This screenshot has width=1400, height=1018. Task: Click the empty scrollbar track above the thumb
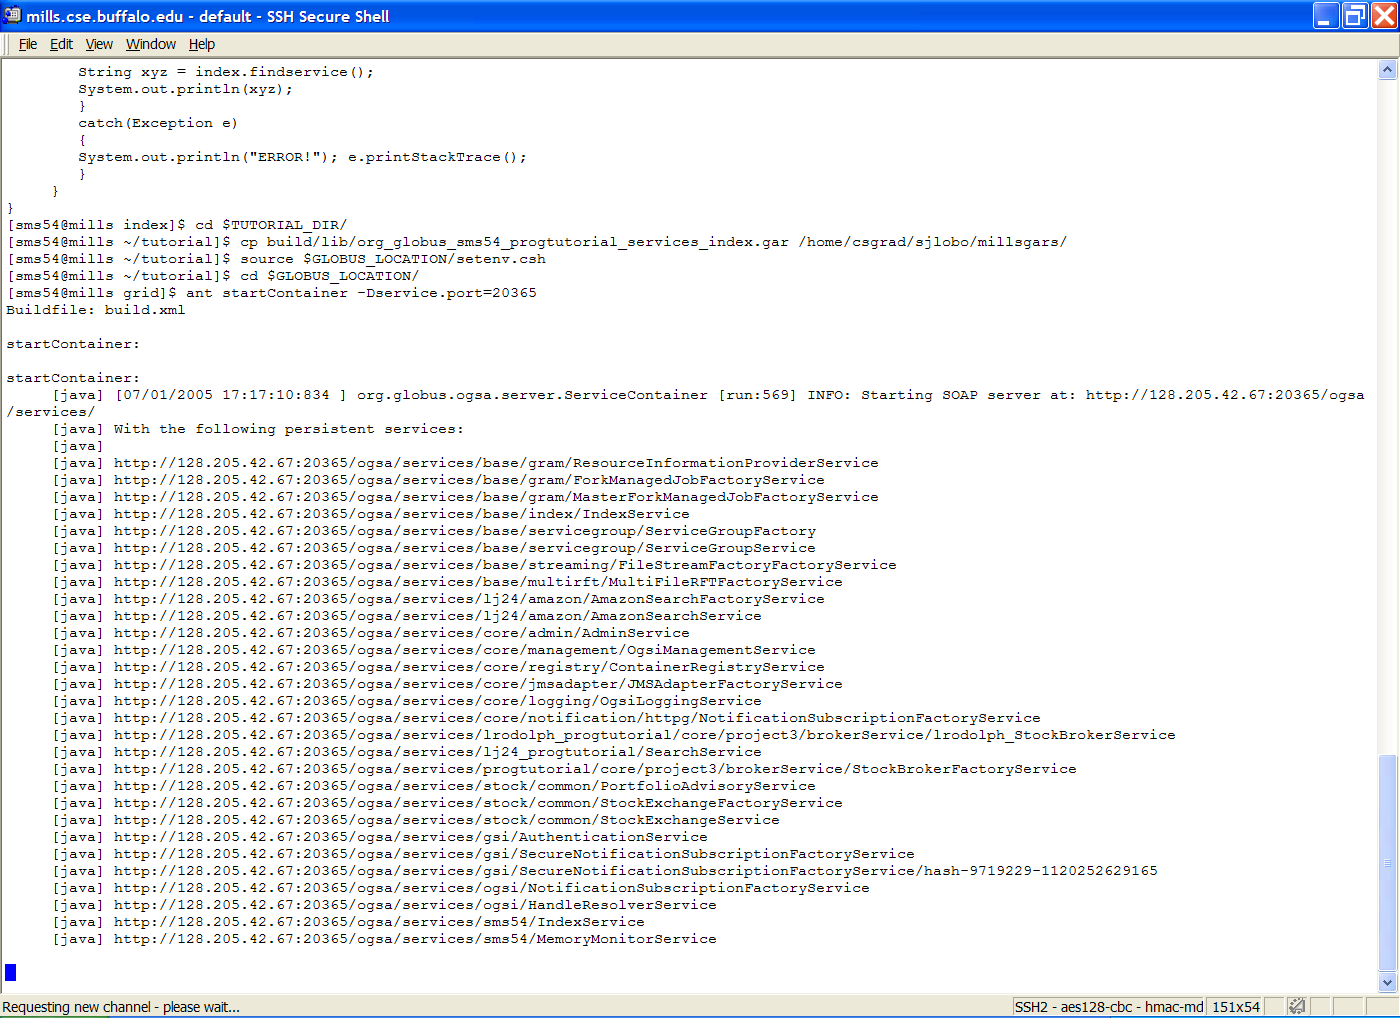(1387, 400)
